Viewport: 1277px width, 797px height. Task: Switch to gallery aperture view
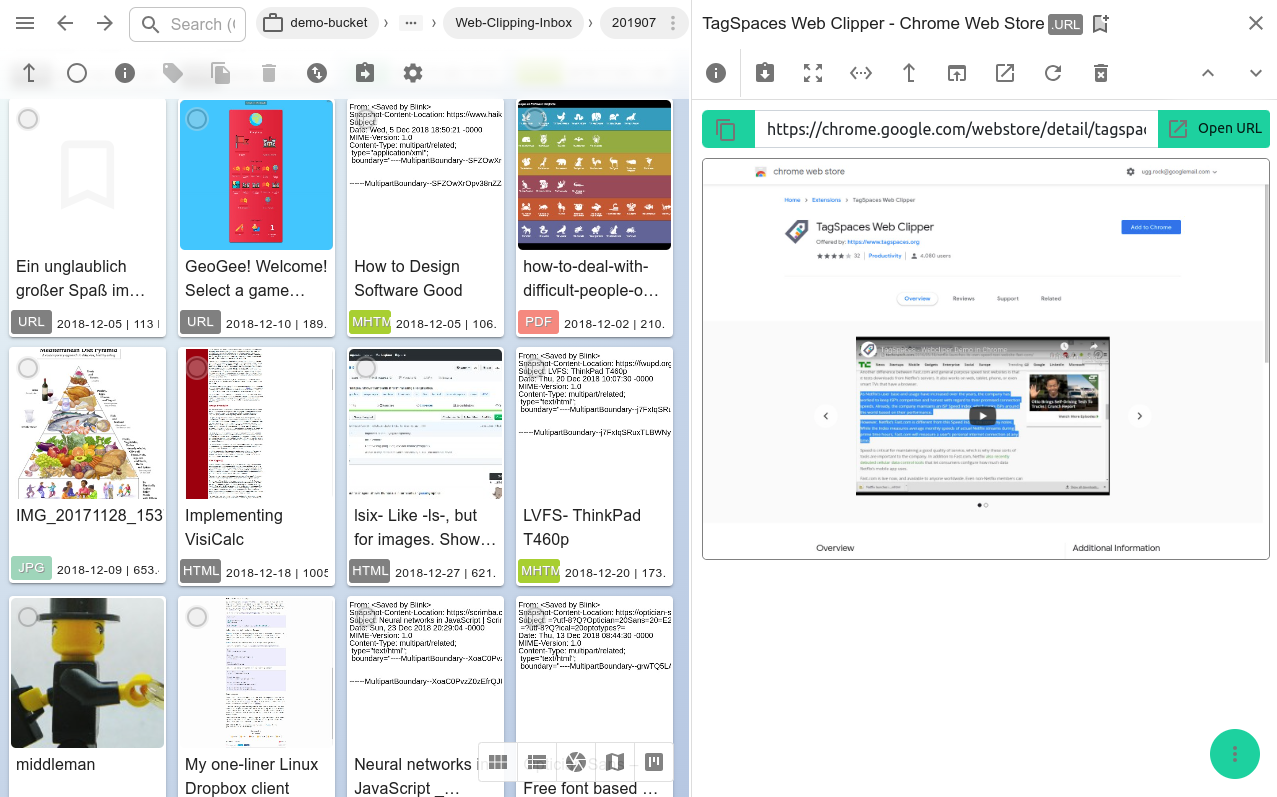[x=576, y=763]
